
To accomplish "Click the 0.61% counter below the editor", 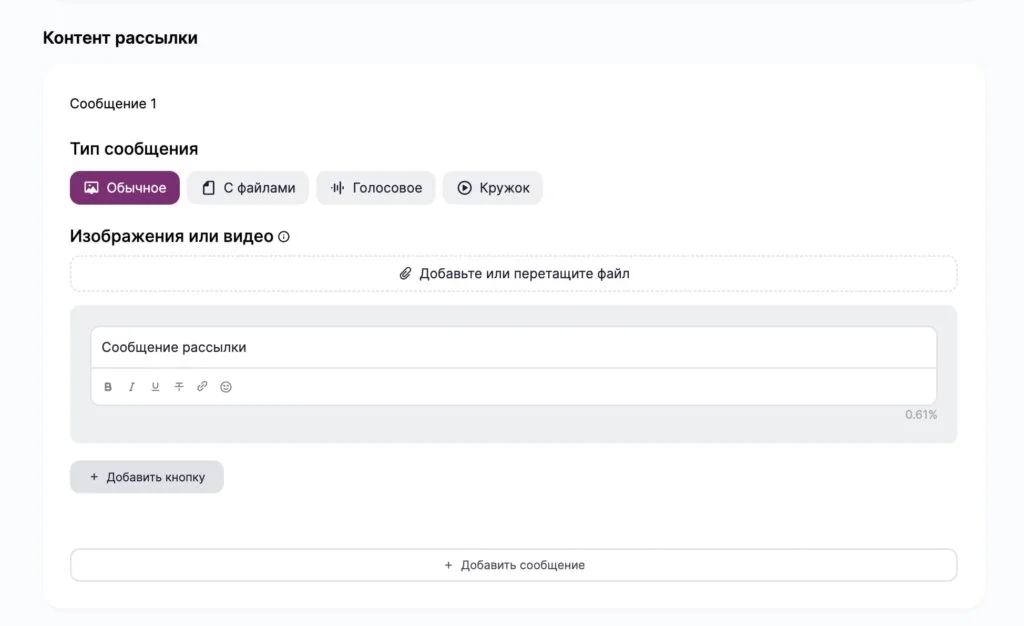I will click(921, 414).
